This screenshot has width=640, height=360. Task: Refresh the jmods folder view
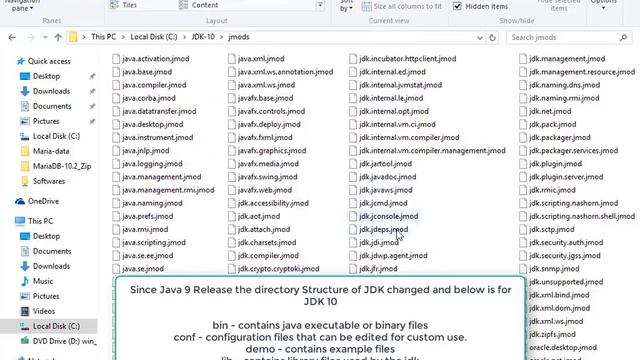pos(493,38)
